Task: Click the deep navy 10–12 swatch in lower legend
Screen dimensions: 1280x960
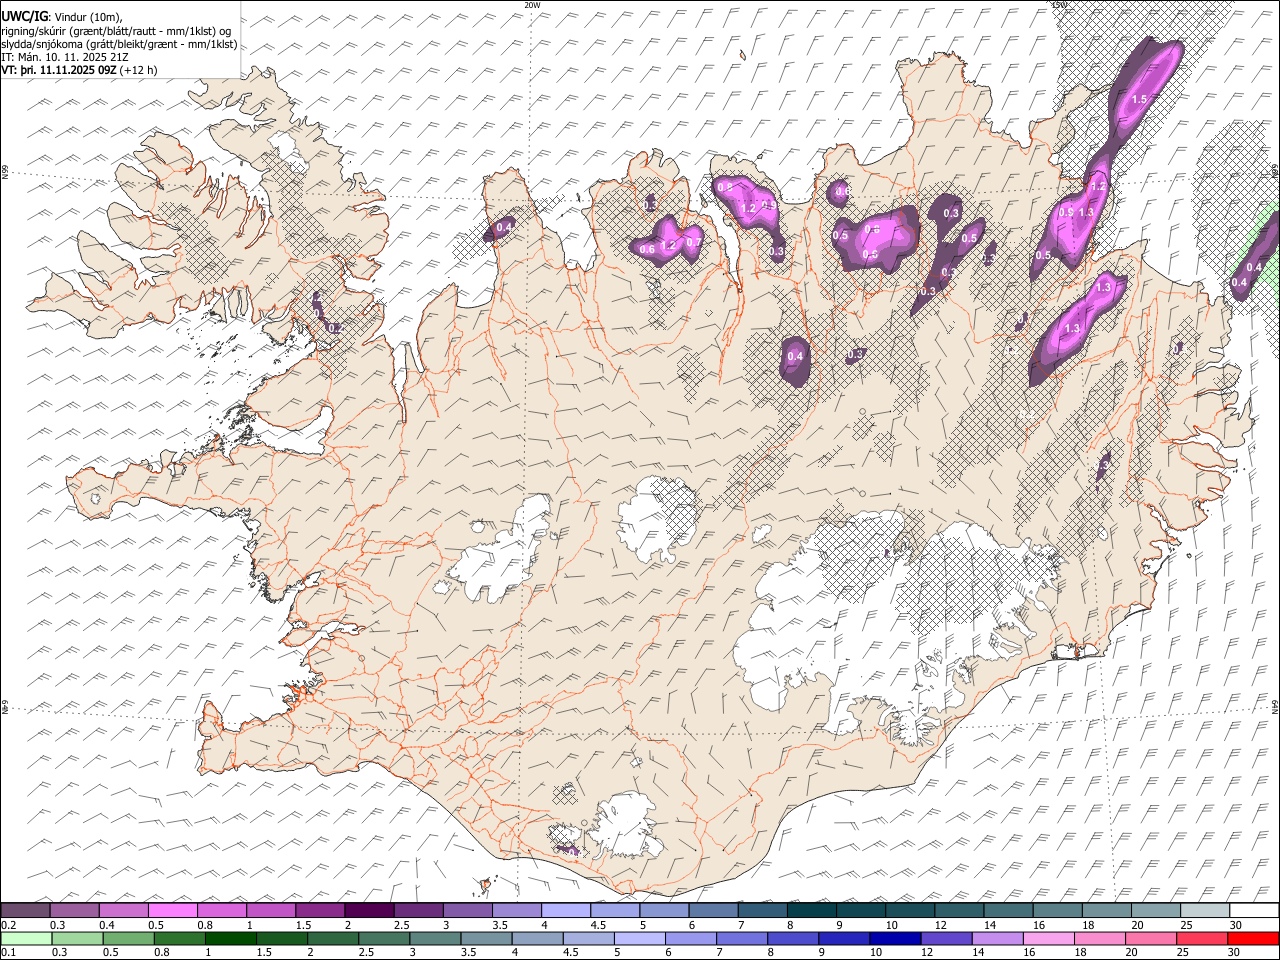Action: click(x=895, y=939)
